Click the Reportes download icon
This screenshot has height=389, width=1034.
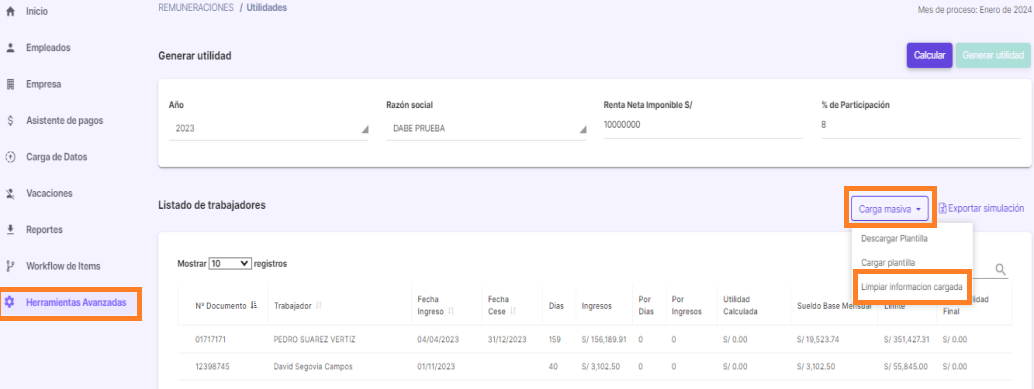pos(10,229)
